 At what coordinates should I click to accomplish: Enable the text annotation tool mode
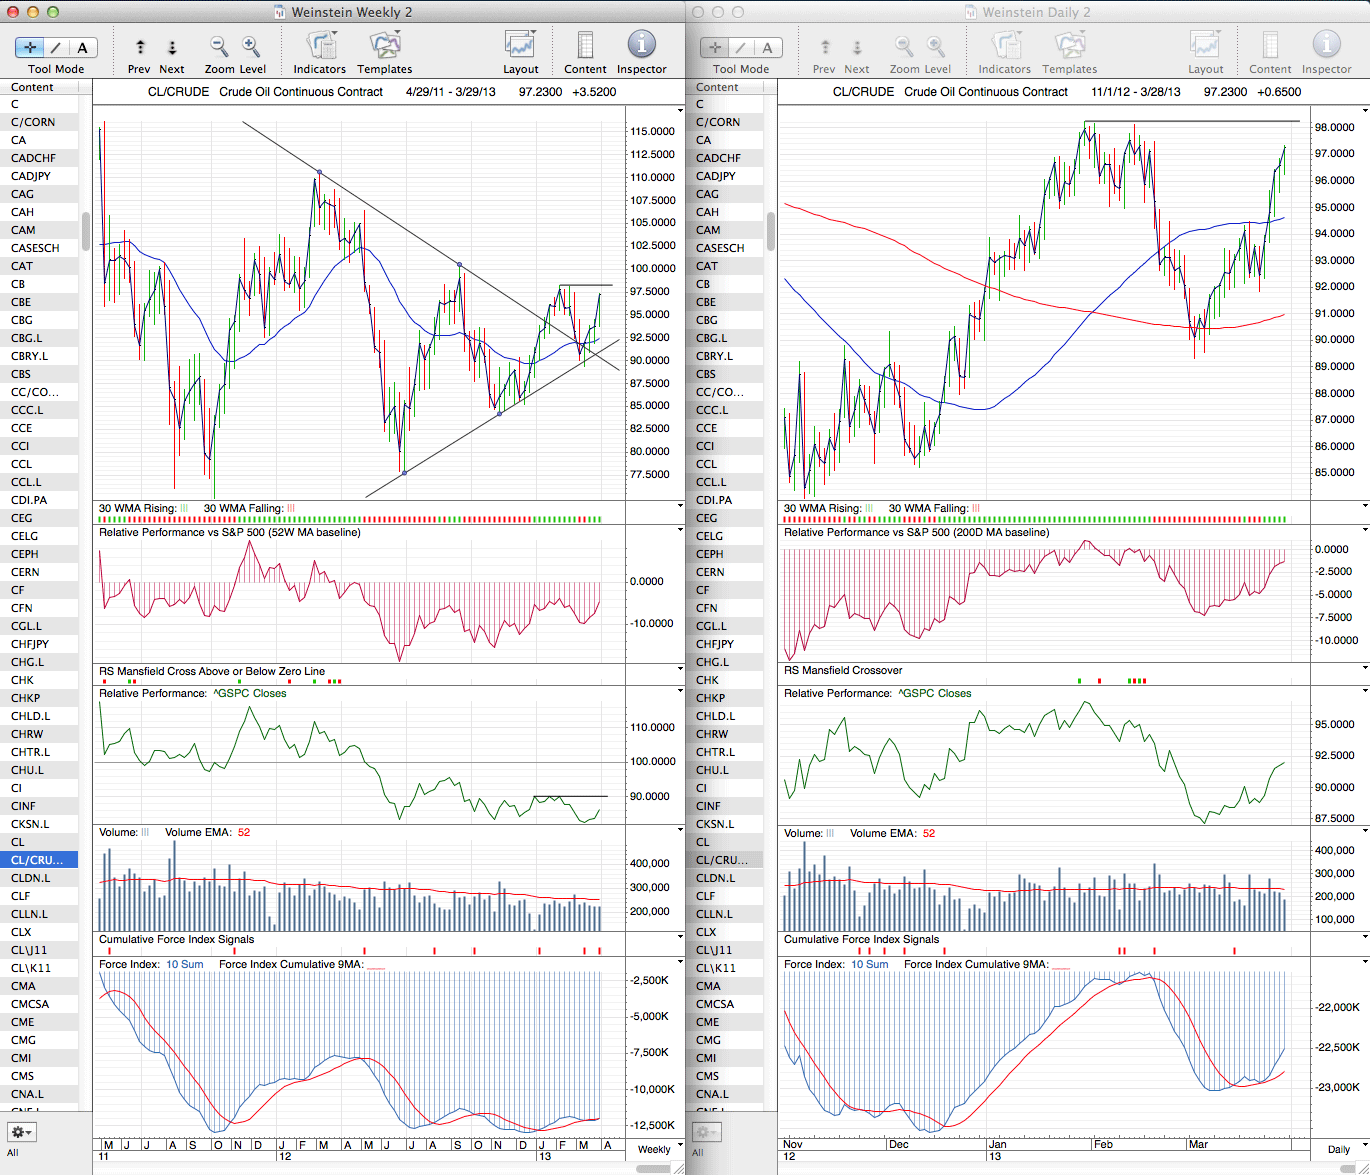82,47
